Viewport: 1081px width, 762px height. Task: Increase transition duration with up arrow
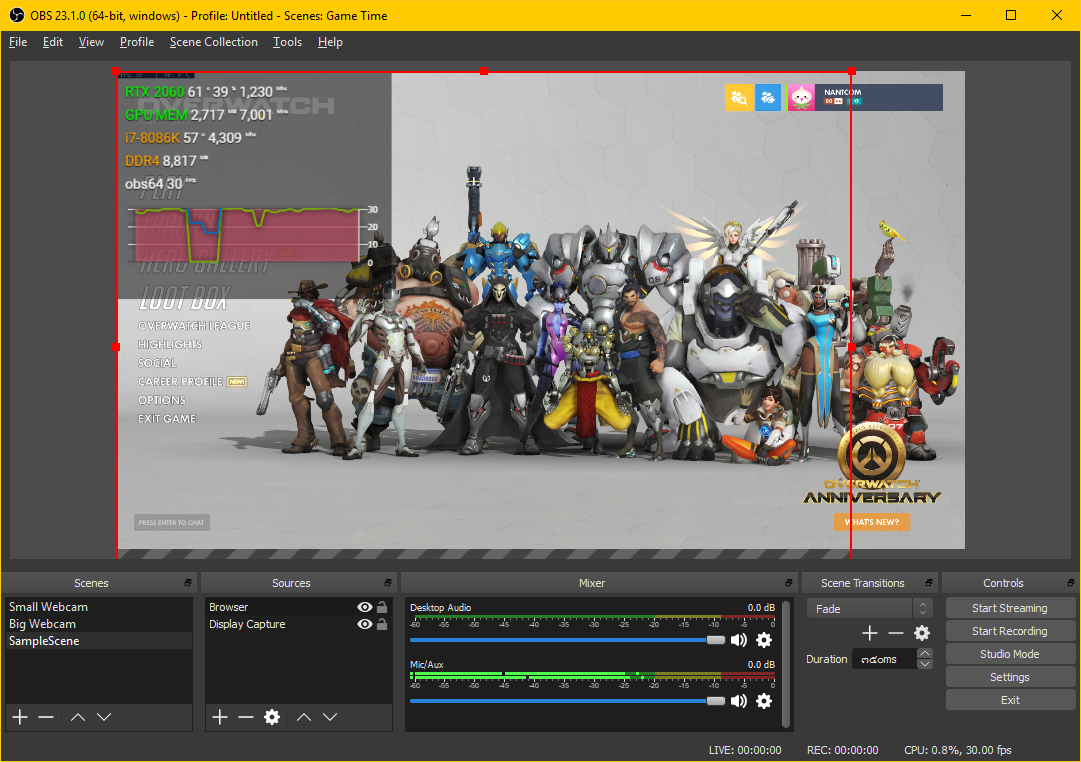(925, 654)
